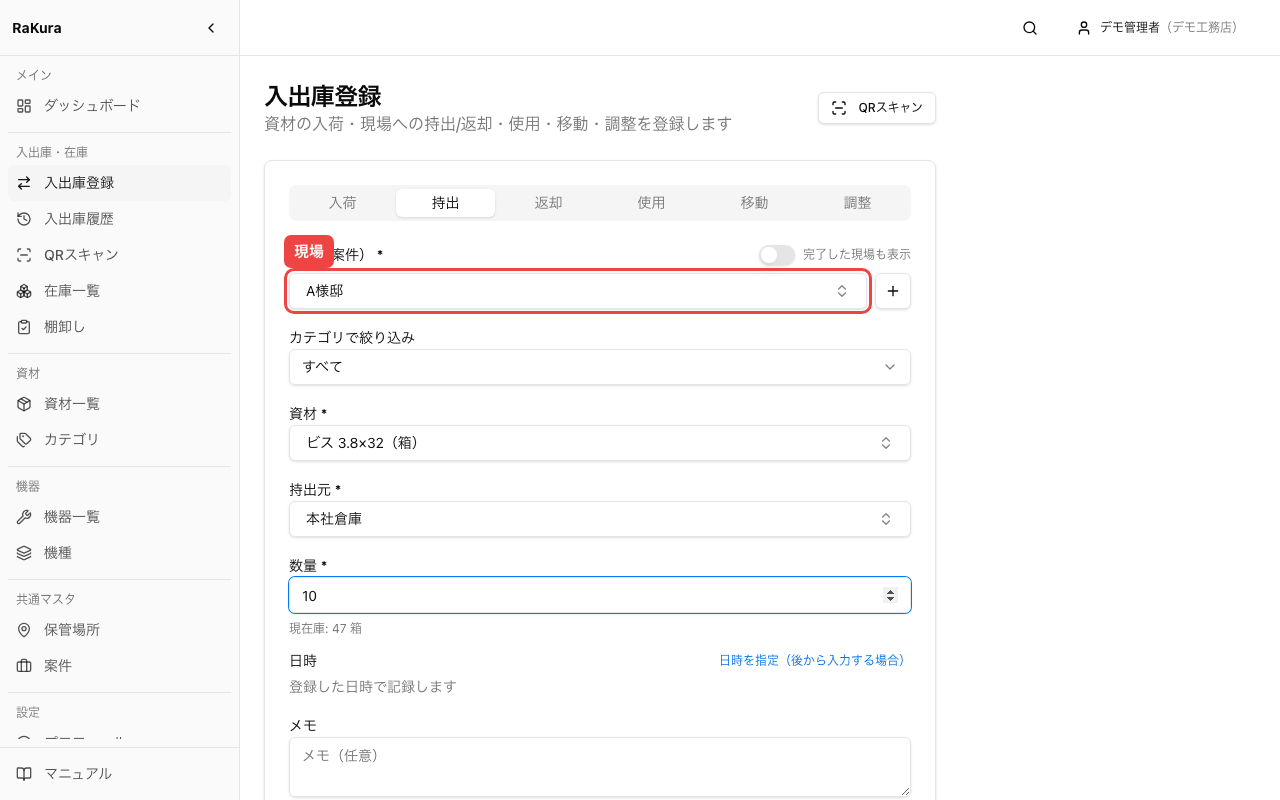This screenshot has width=1280, height=800.
Task: Select the 持出 tab
Action: tap(445, 203)
